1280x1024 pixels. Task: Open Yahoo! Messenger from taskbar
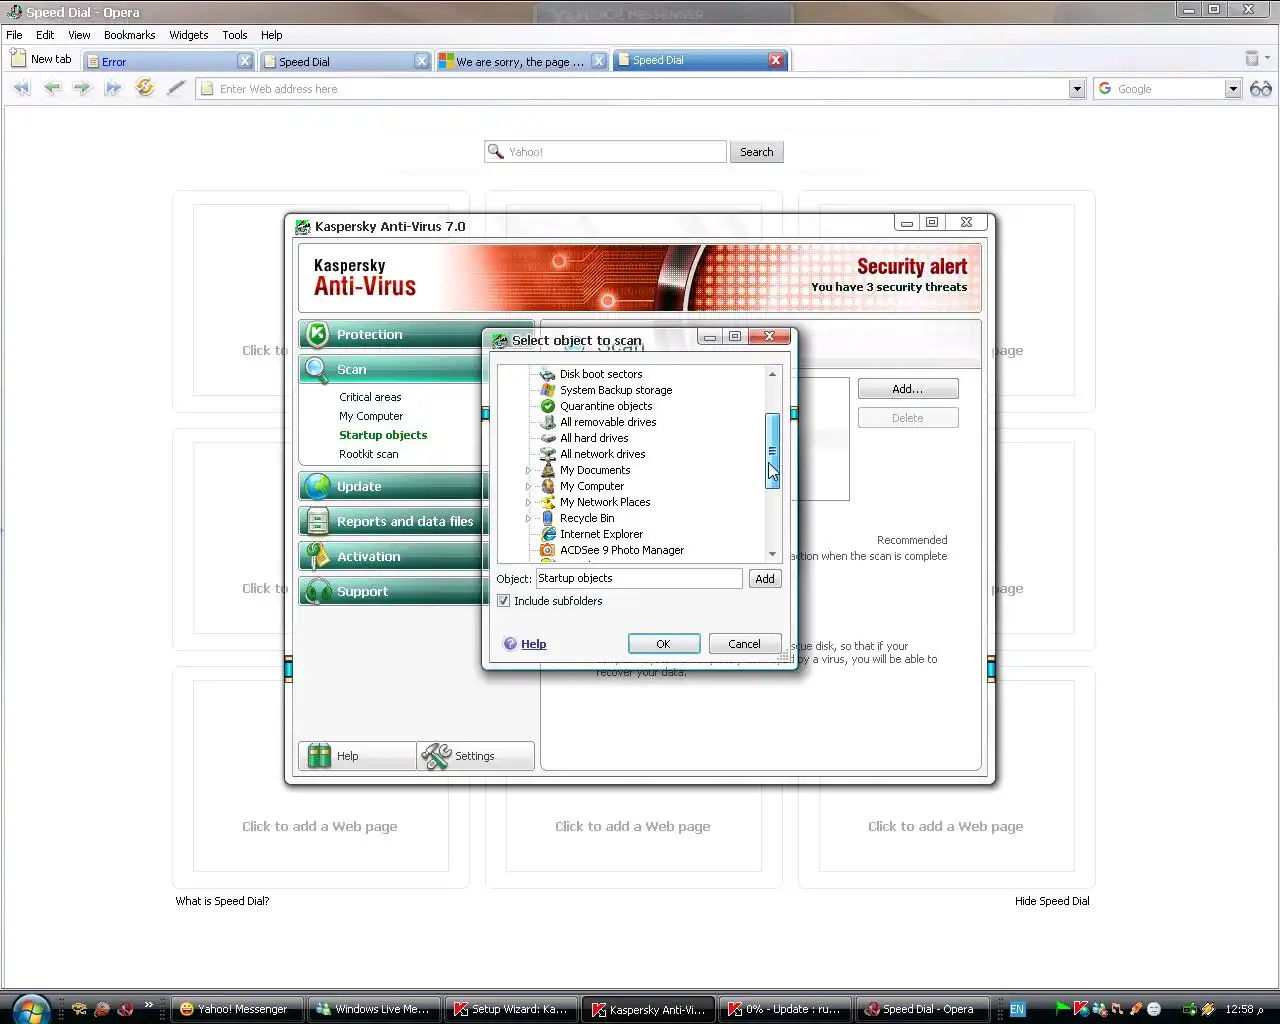coord(237,1009)
